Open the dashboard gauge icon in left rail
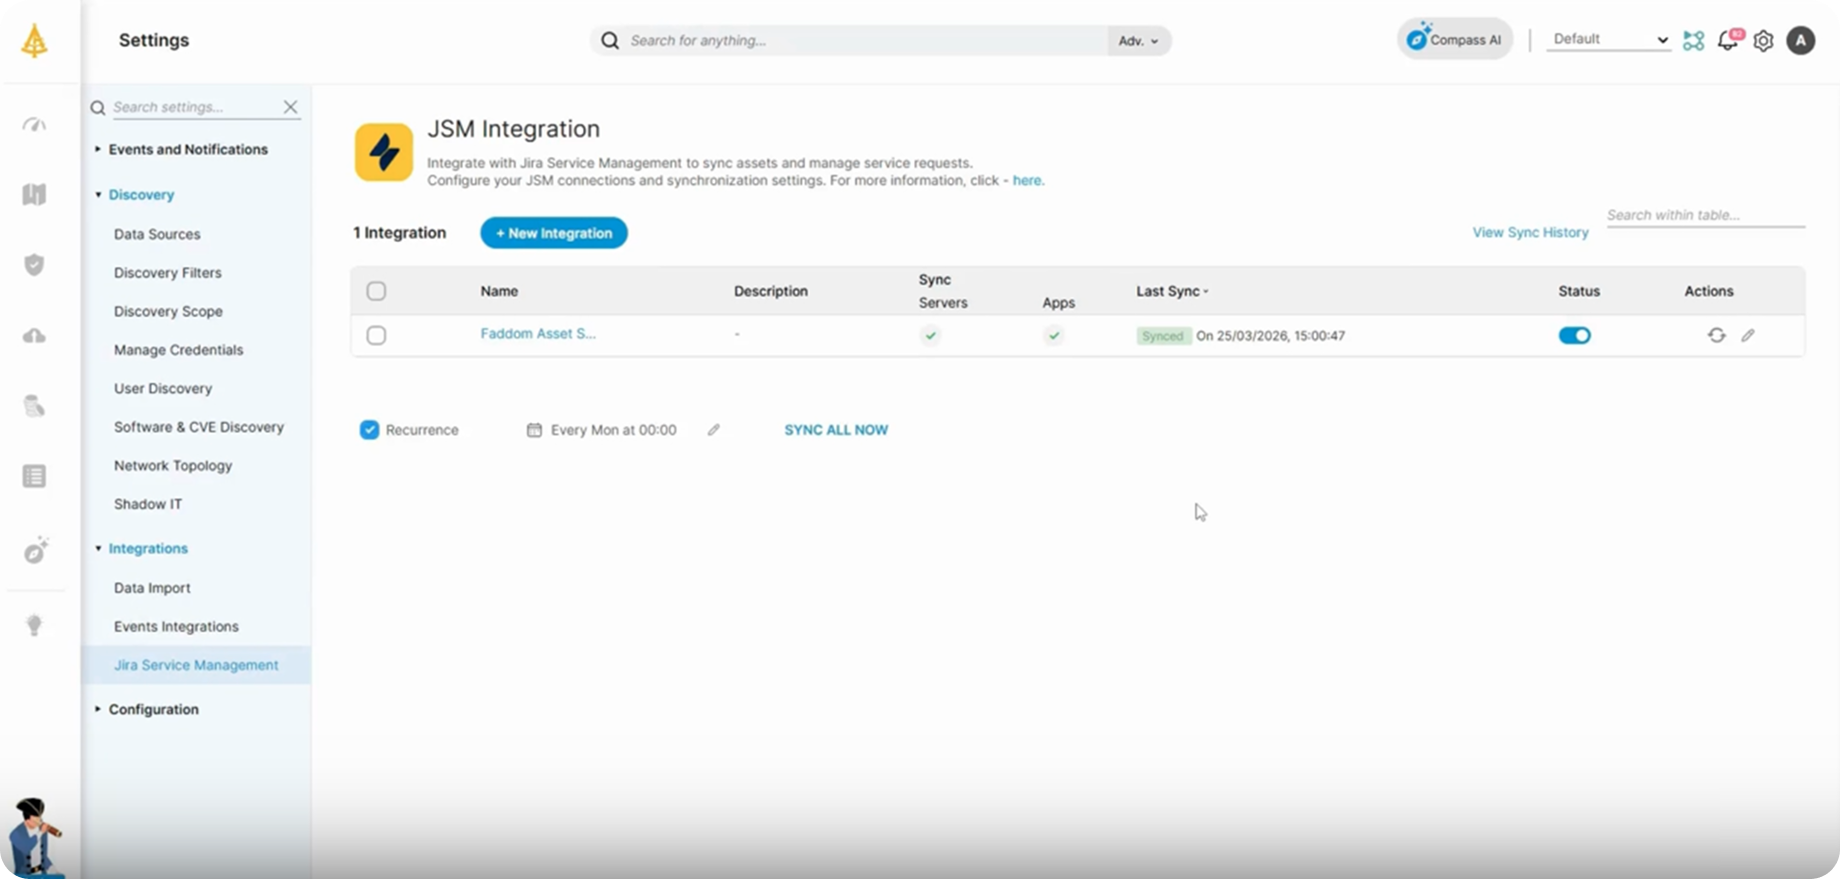Image resolution: width=1840 pixels, height=879 pixels. click(34, 124)
